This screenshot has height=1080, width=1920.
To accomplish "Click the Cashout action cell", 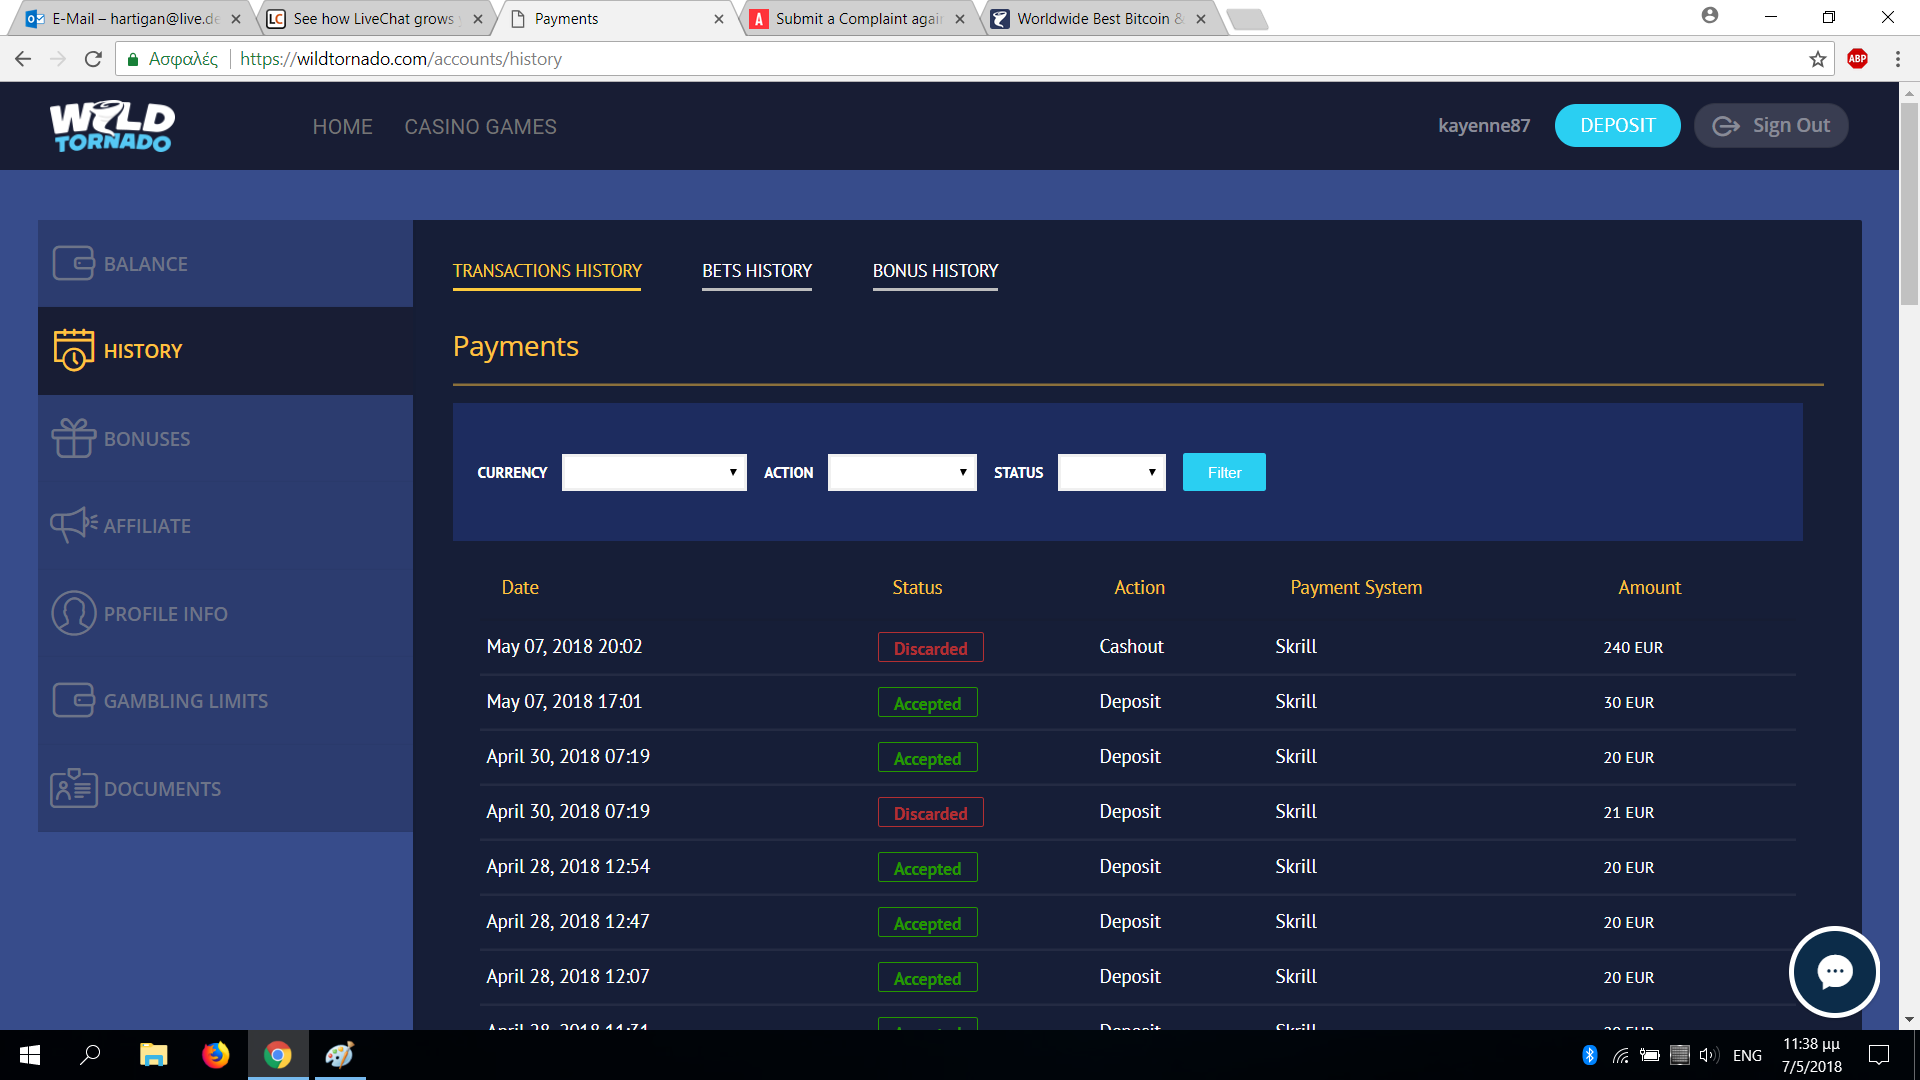I will 1131,646.
